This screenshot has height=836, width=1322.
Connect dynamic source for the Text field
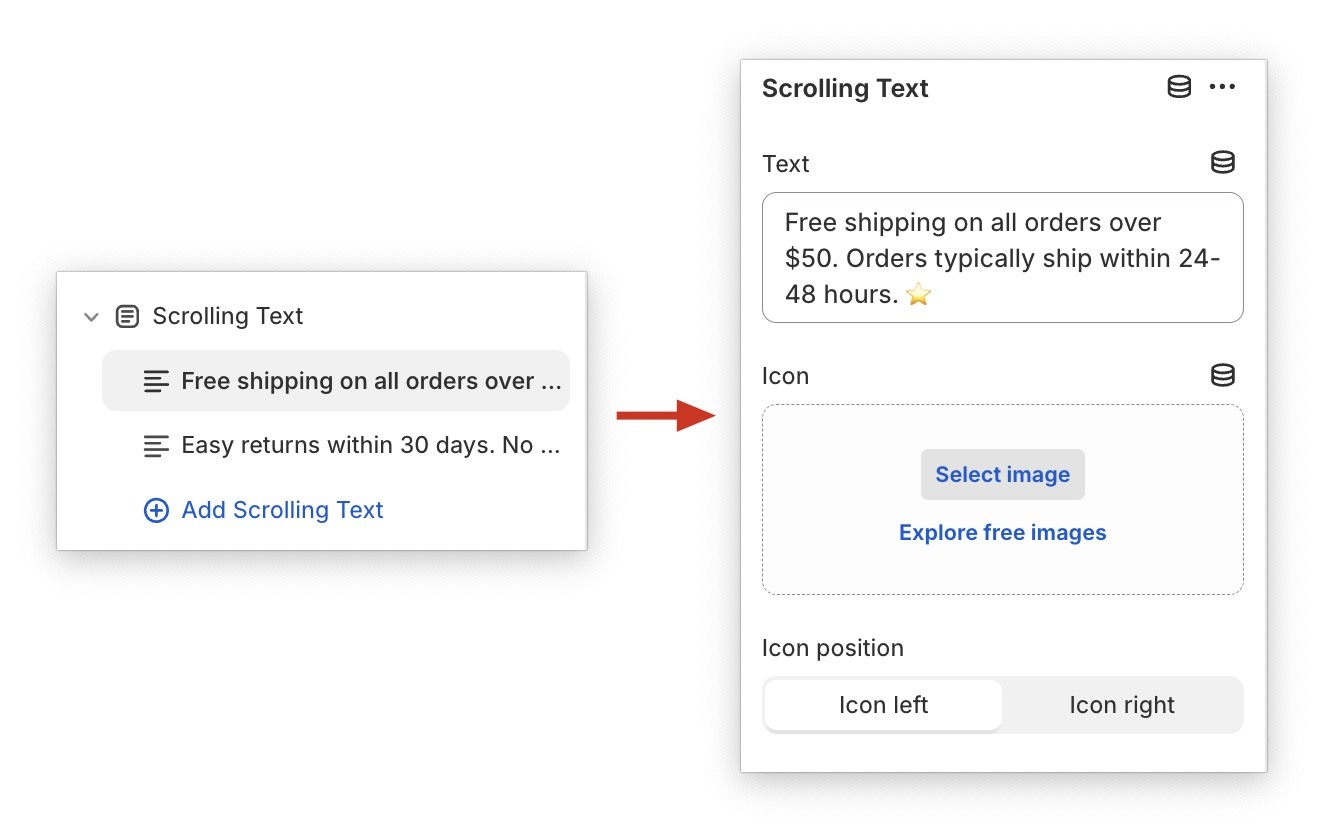[x=1222, y=162]
